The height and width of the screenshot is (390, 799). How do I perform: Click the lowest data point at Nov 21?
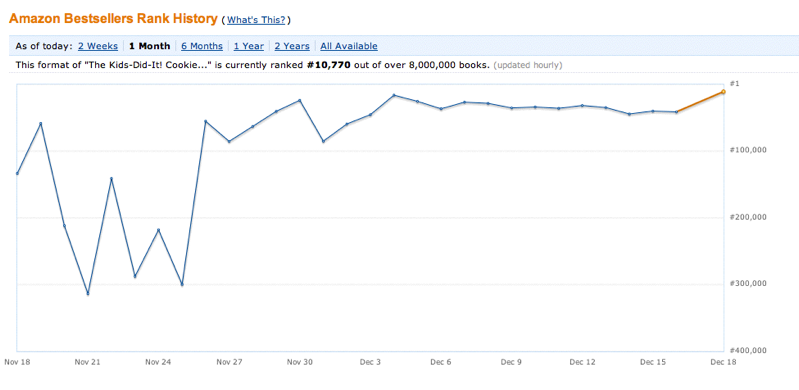[88, 294]
